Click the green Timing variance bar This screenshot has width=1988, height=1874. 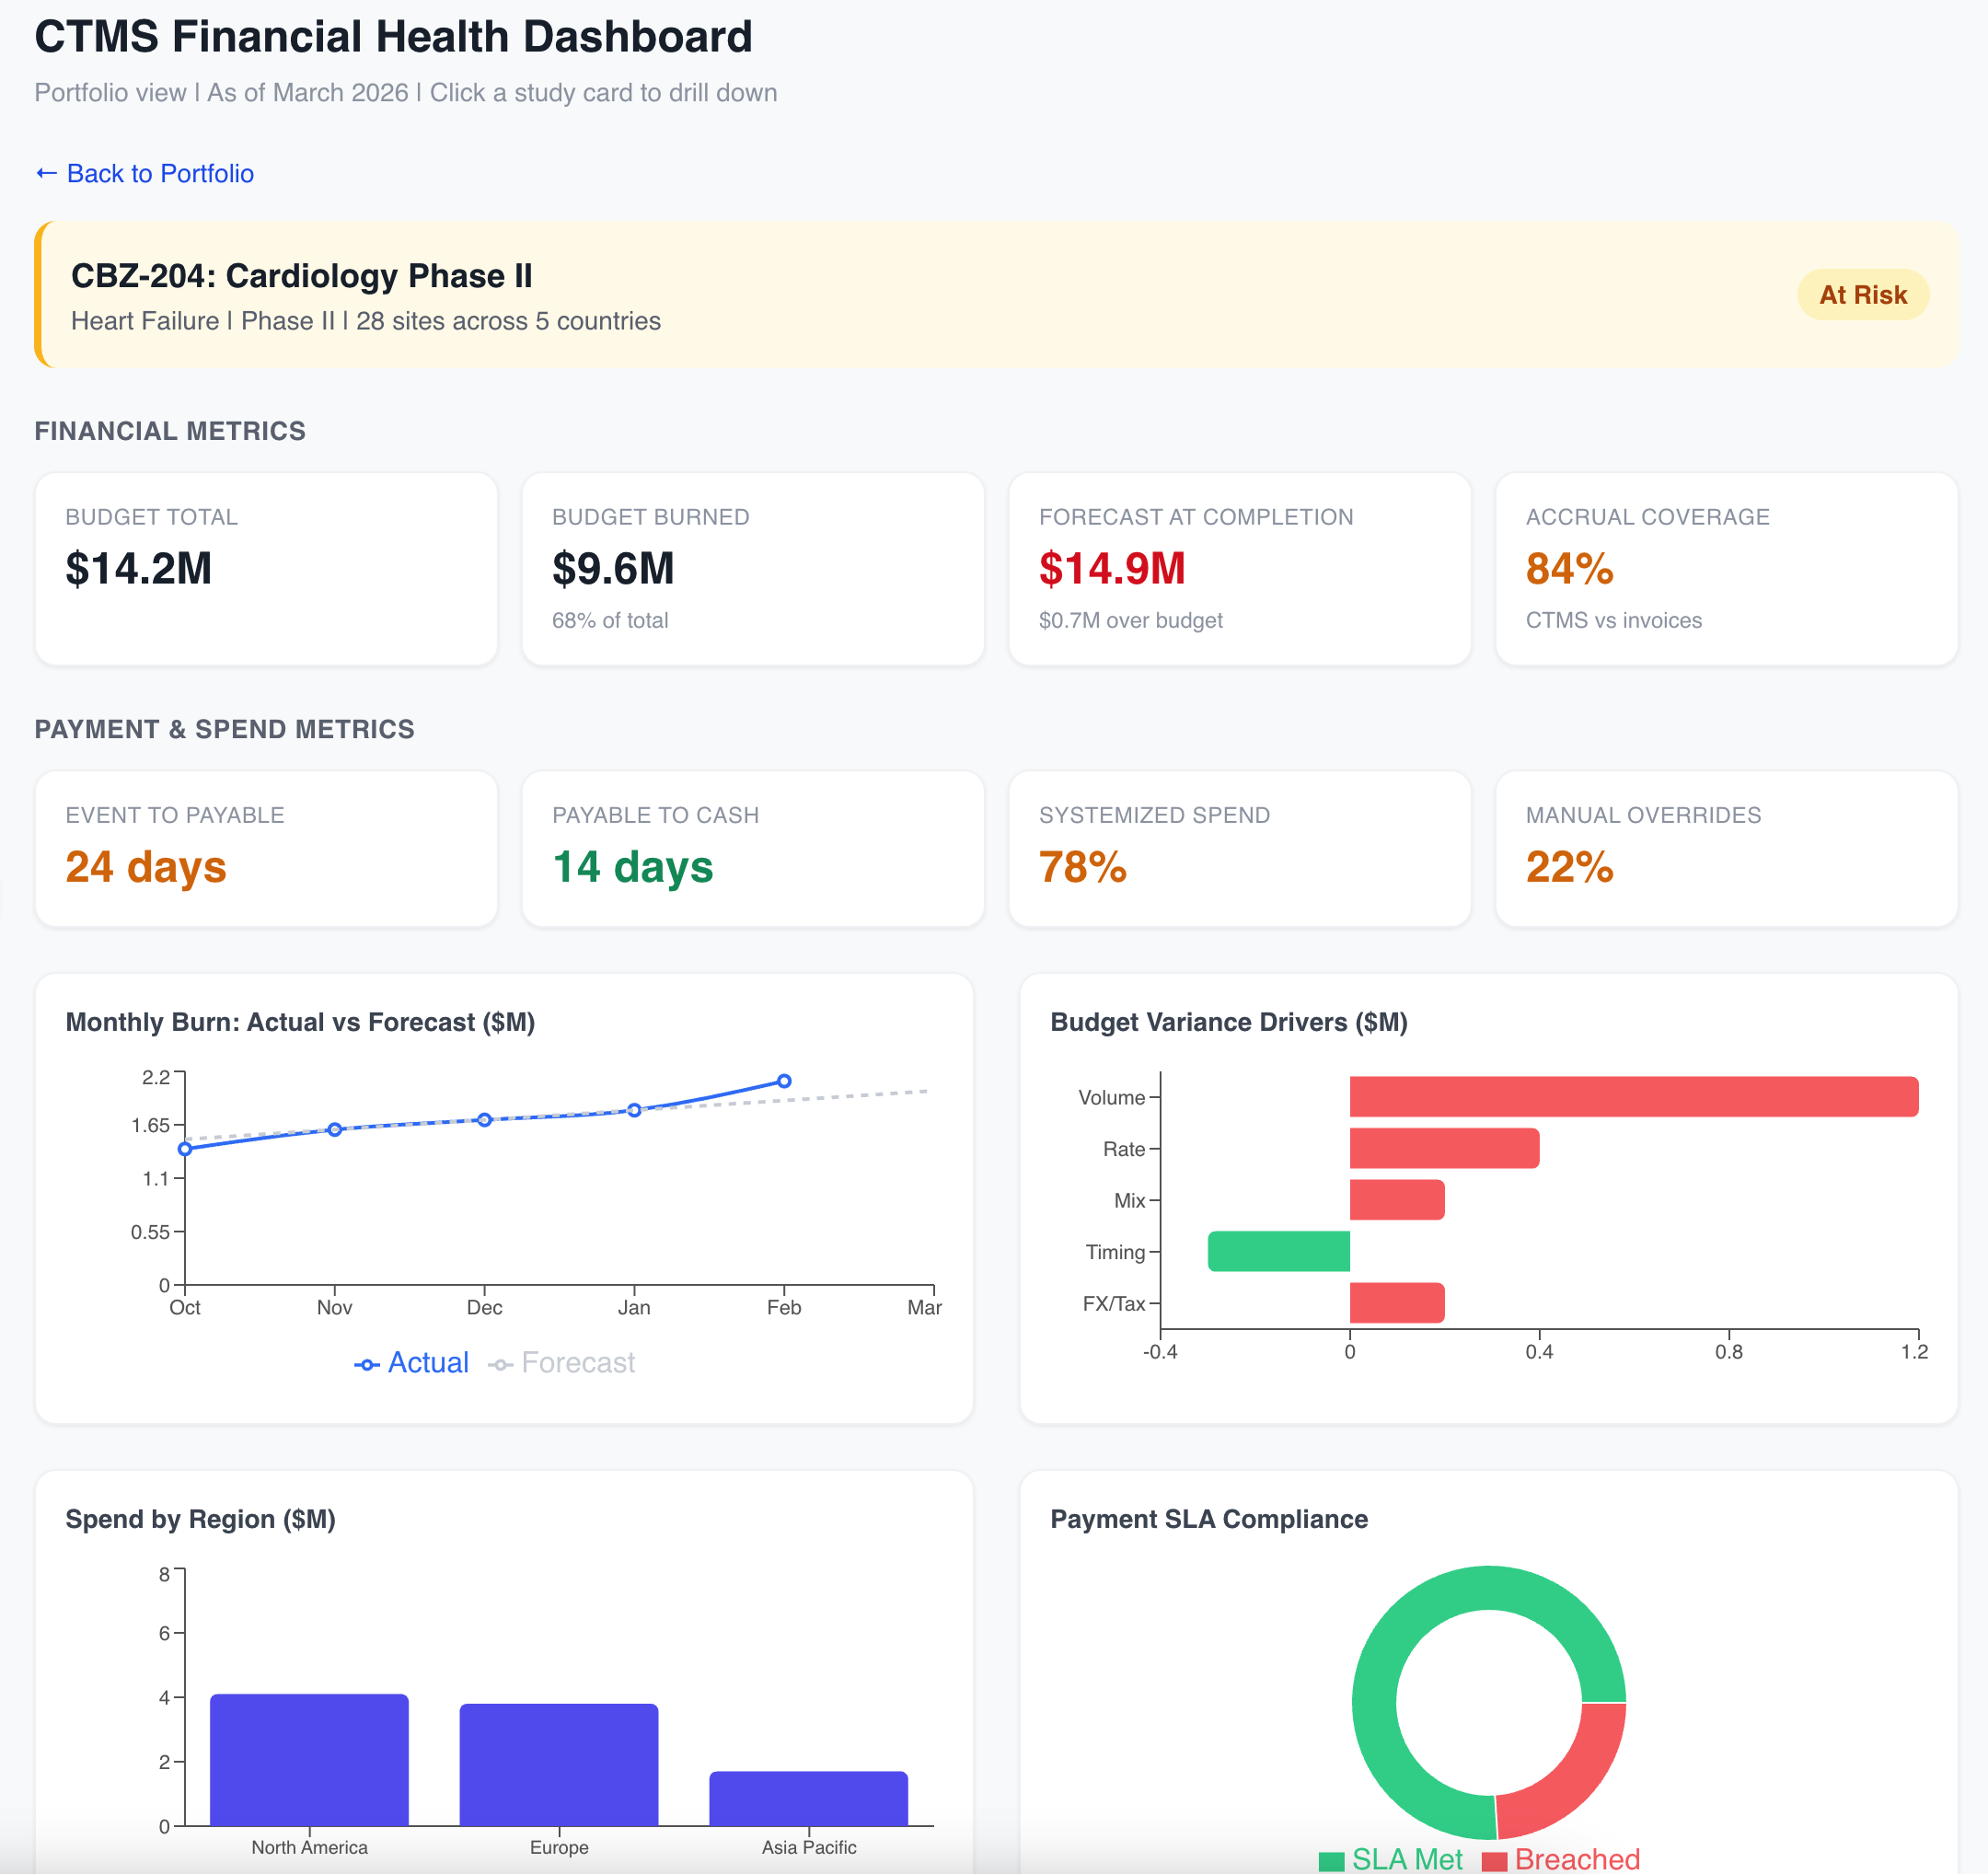[1278, 1252]
